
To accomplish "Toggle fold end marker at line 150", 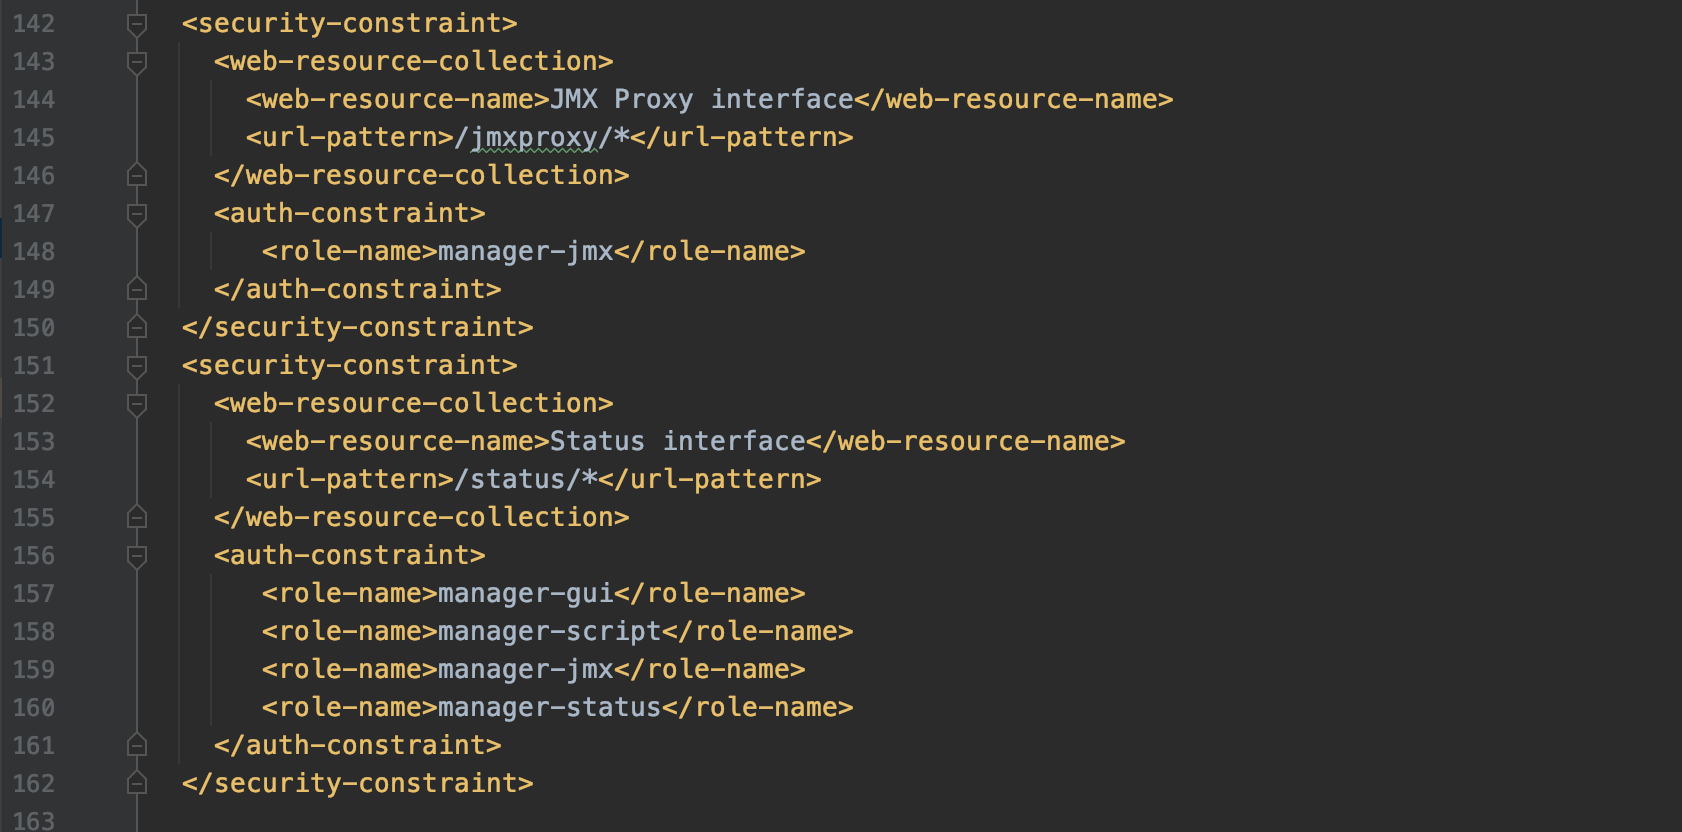I will coord(137,328).
